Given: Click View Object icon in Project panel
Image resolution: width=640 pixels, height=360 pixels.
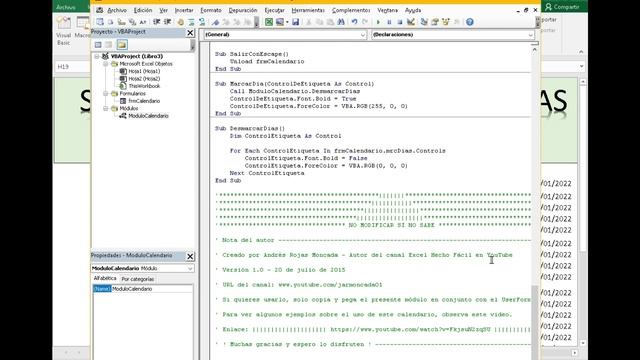Looking at the screenshot, I should point(109,44).
